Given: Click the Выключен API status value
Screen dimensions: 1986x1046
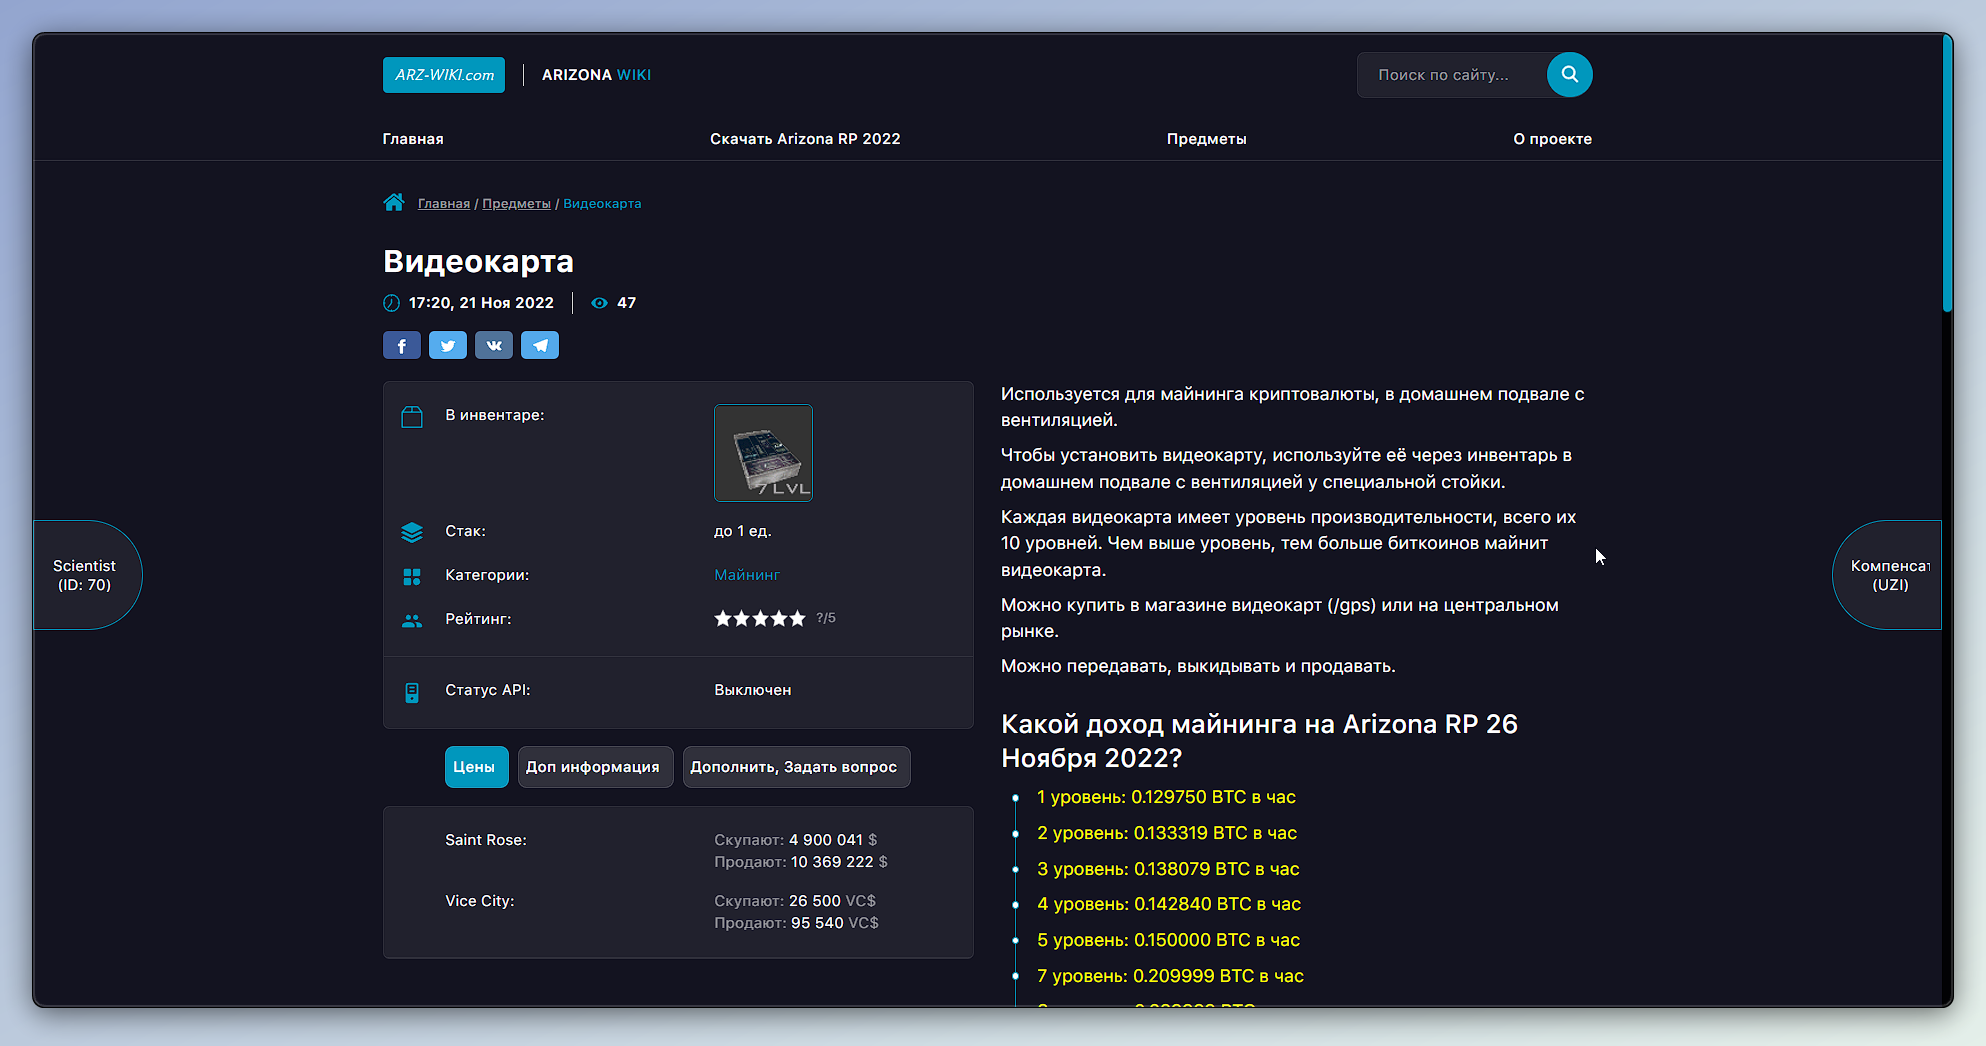Looking at the screenshot, I should coord(753,690).
